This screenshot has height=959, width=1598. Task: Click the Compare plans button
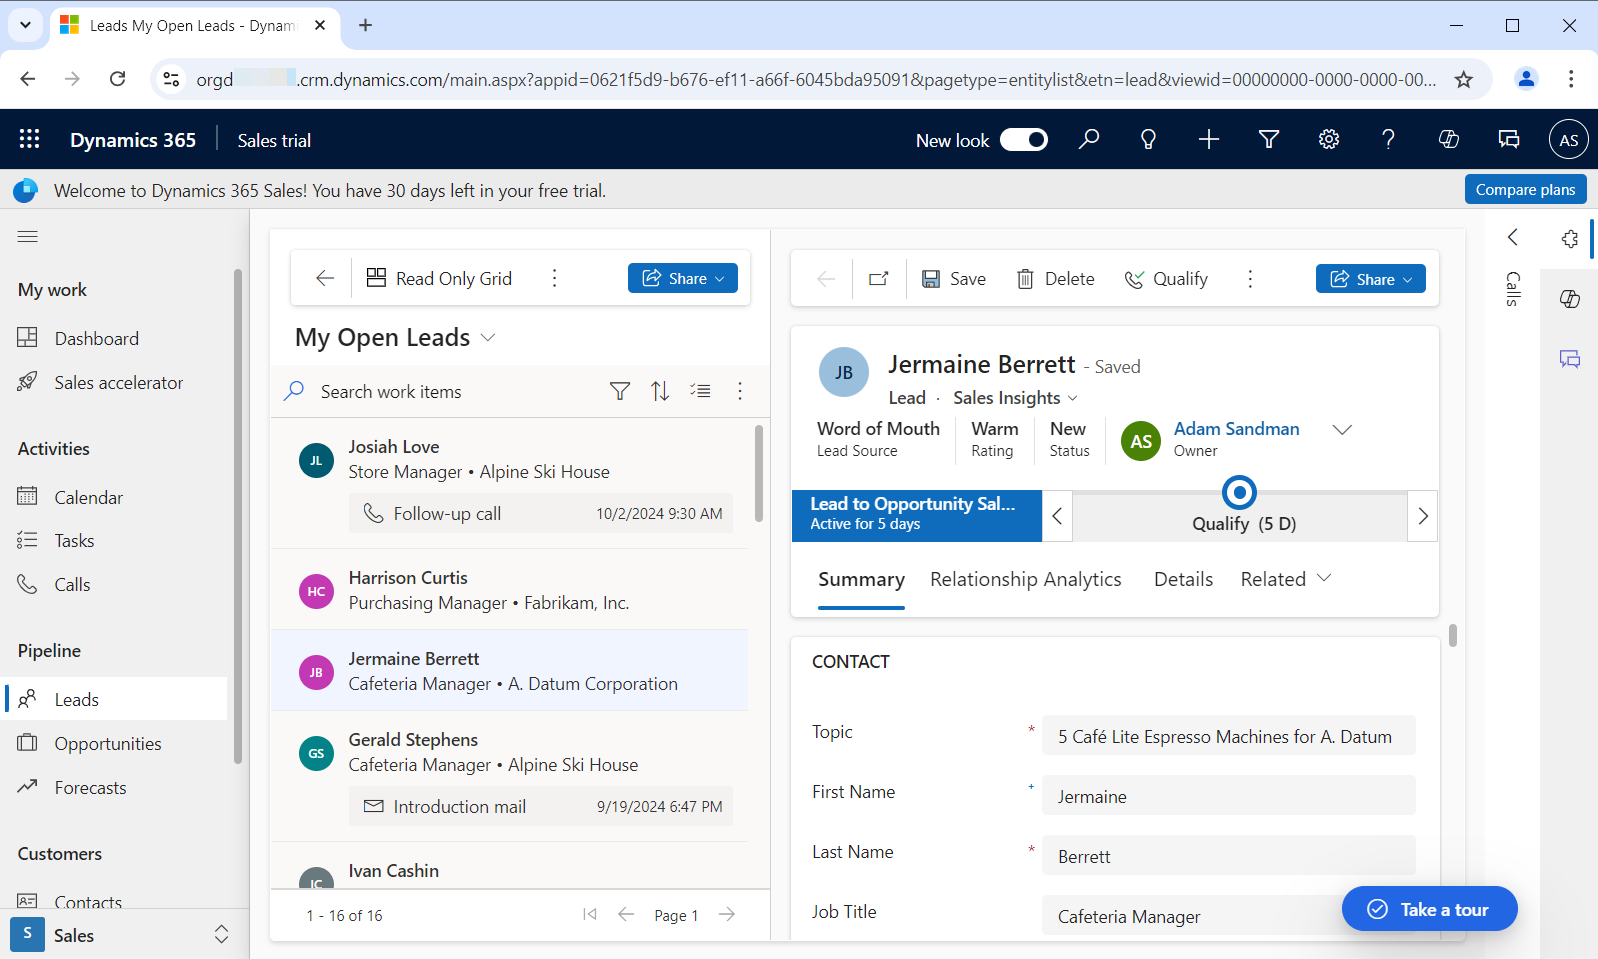click(x=1525, y=190)
